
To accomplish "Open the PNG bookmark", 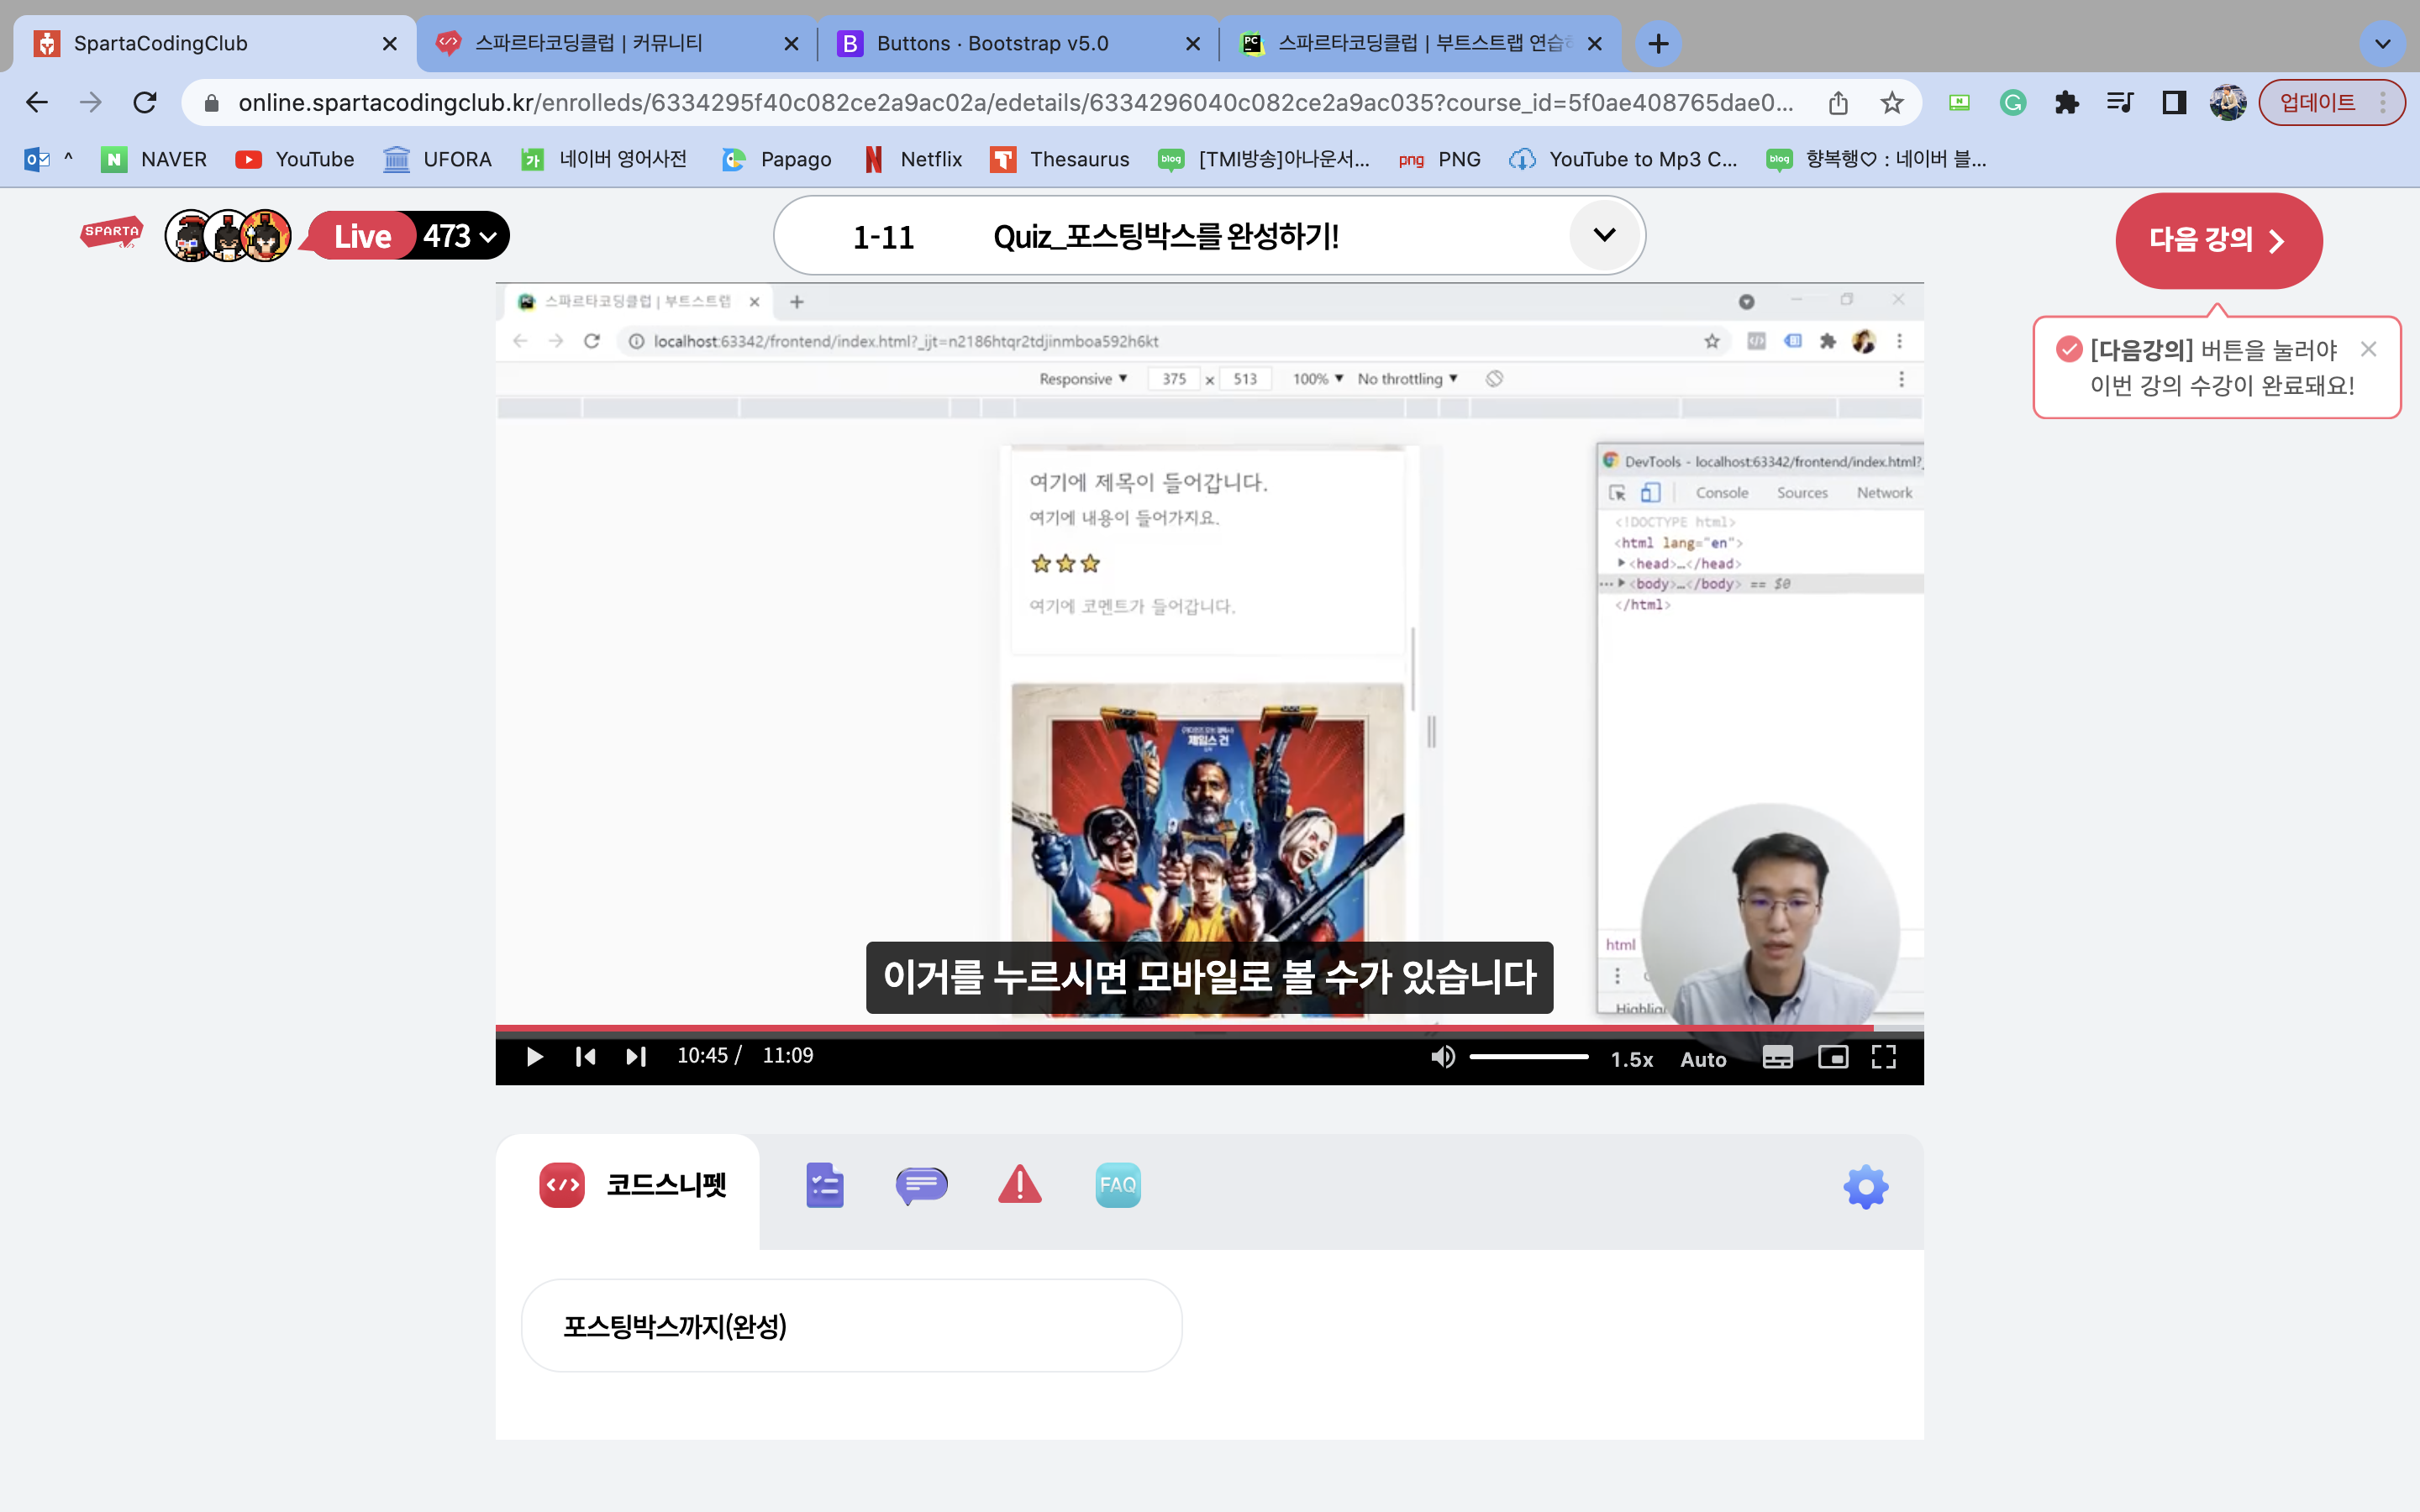I will tap(1440, 159).
